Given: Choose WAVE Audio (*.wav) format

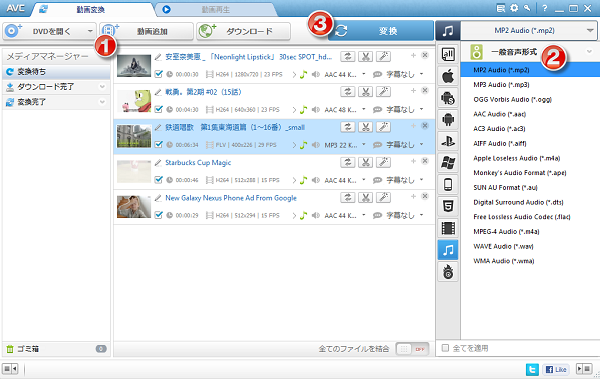Looking at the screenshot, I should [503, 246].
